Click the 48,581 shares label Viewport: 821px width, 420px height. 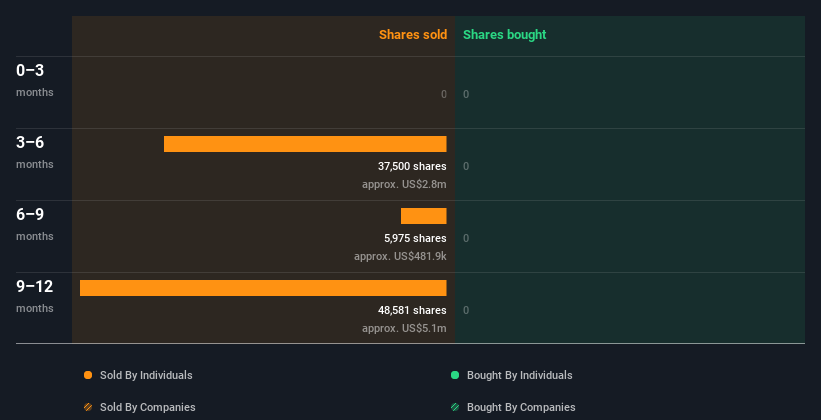(412, 311)
